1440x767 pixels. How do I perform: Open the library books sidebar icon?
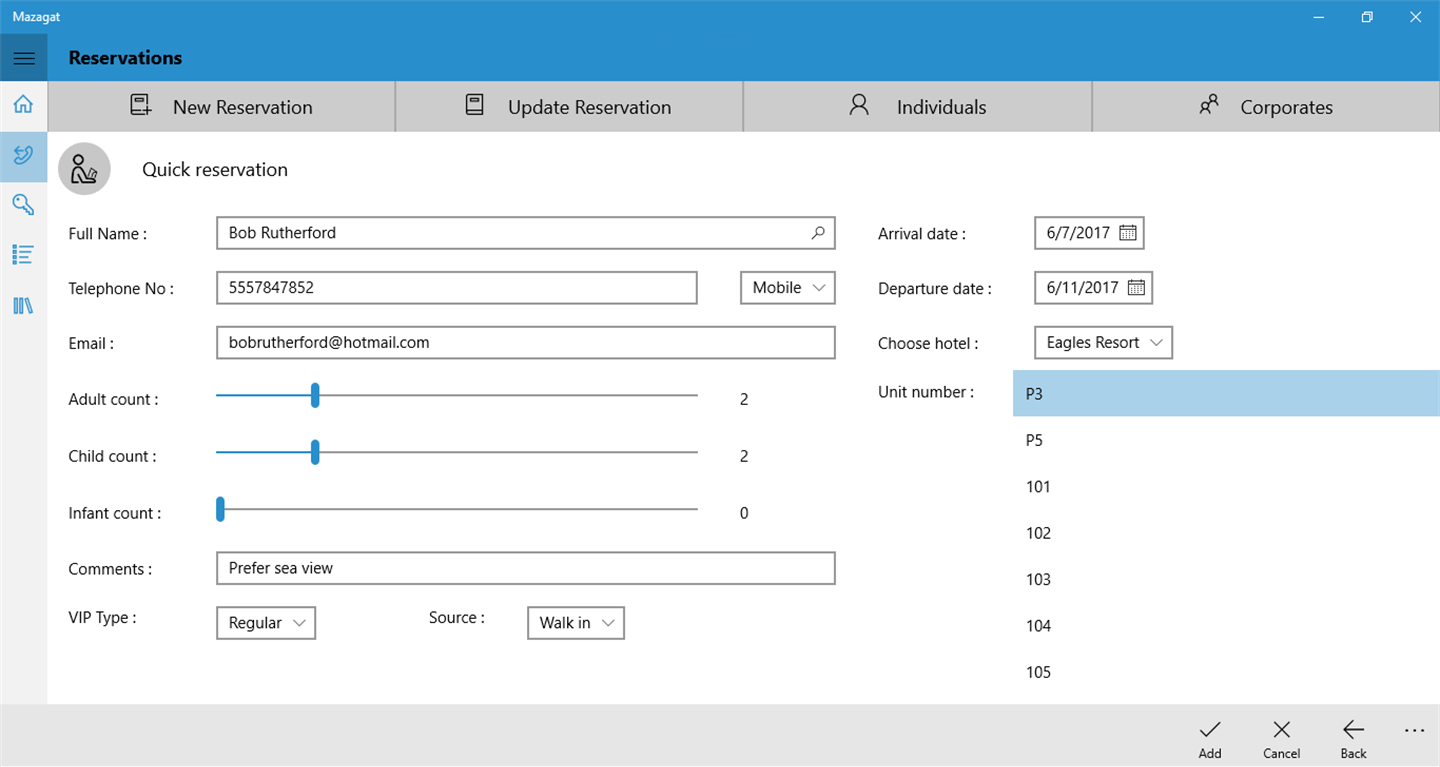coord(24,305)
